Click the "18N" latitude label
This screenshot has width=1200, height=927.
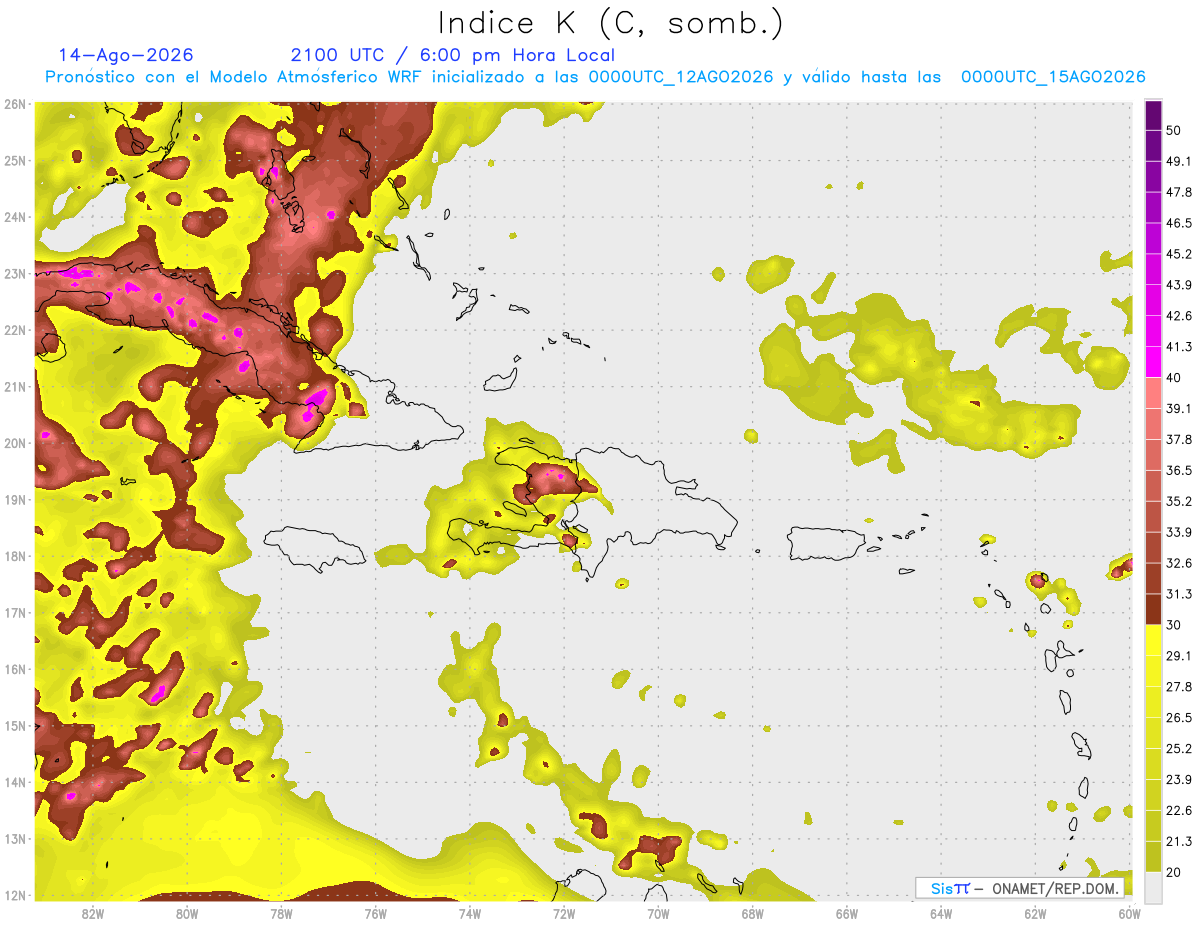coord(15,556)
